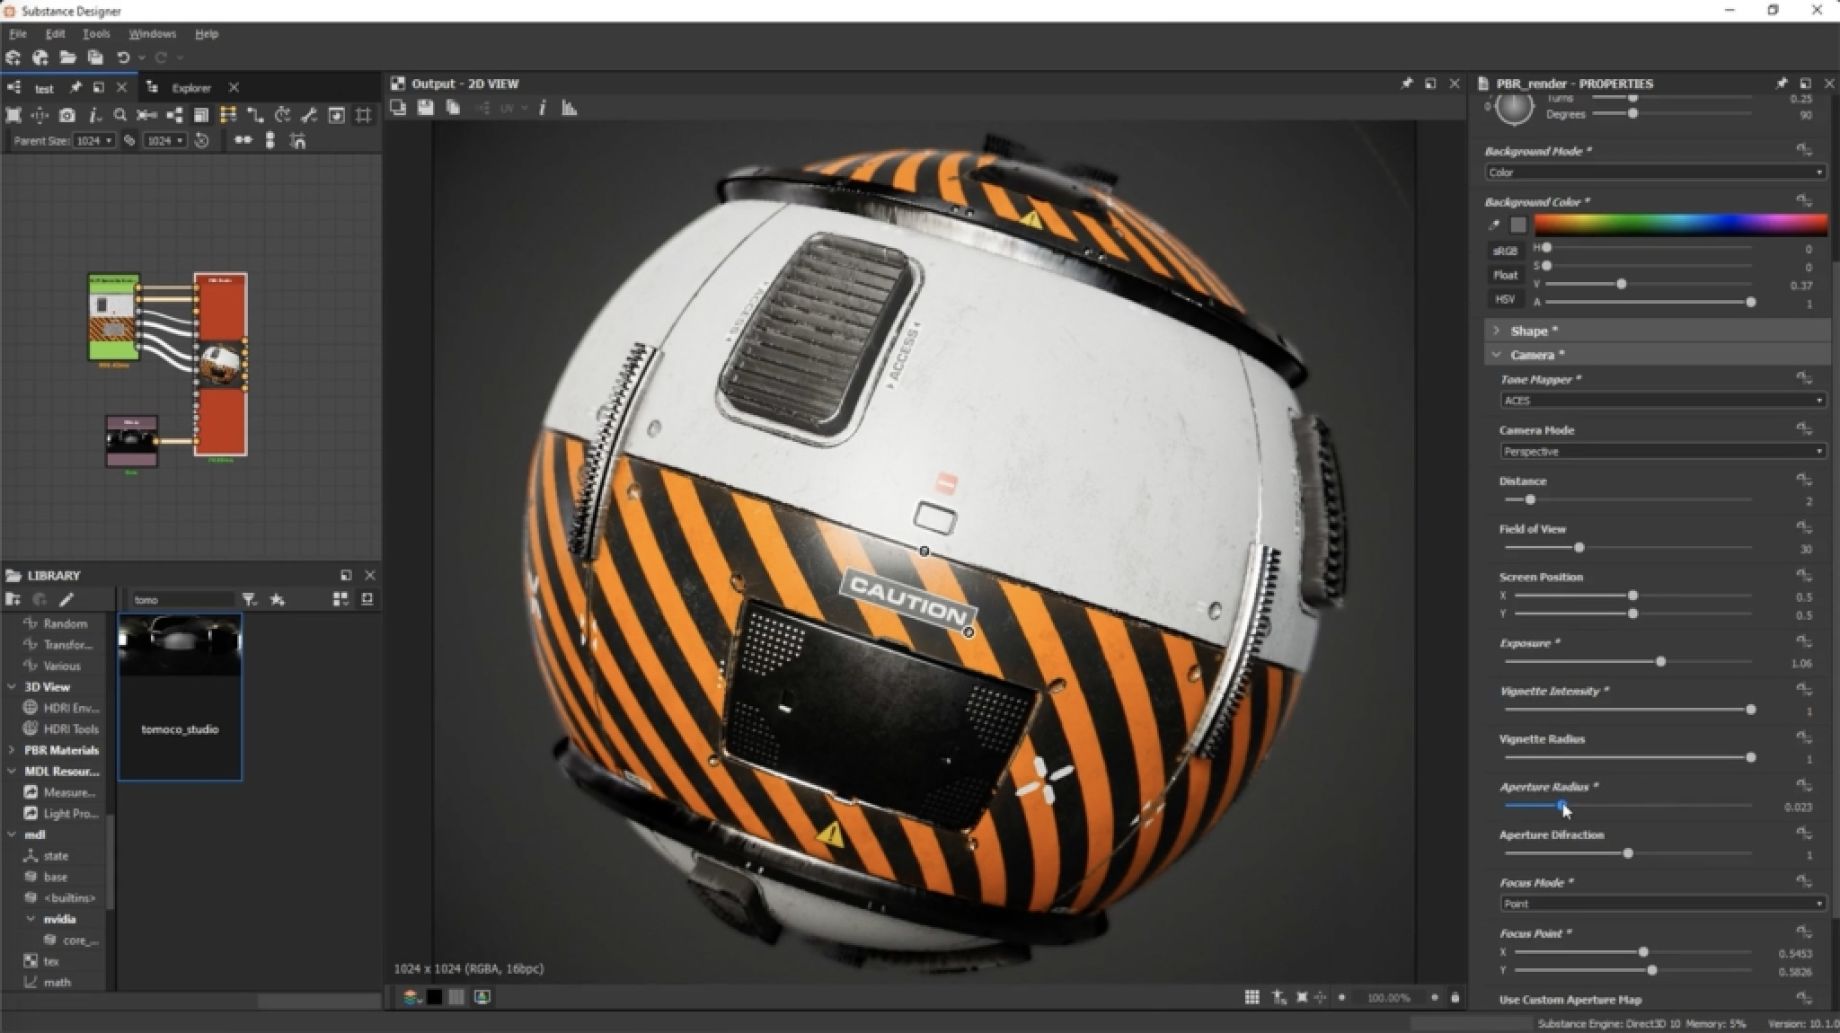Image resolution: width=1840 pixels, height=1033 pixels.
Task: Click the Library search field
Action: point(182,600)
